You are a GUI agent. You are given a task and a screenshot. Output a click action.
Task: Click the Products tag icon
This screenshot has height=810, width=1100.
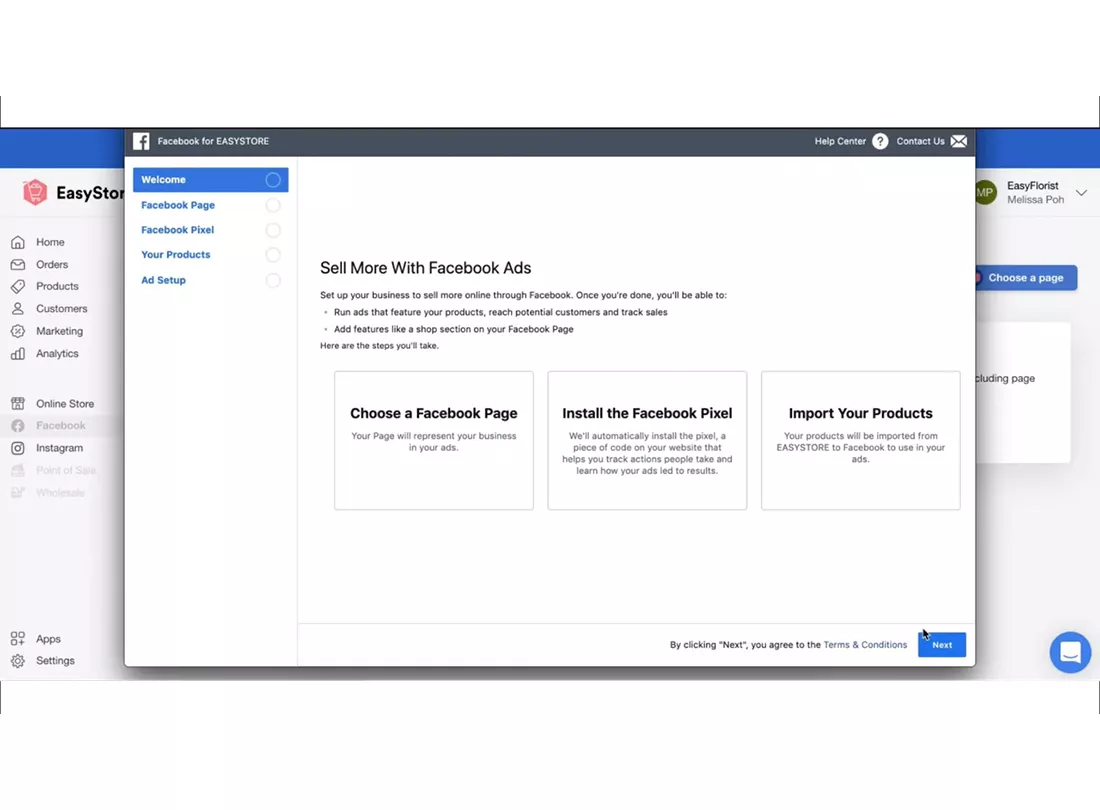point(18,286)
